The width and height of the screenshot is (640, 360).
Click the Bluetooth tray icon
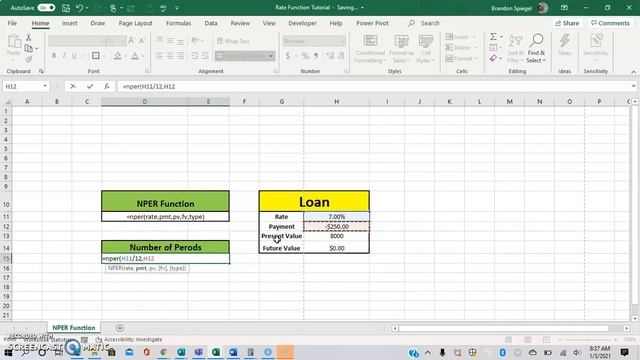pos(502,352)
